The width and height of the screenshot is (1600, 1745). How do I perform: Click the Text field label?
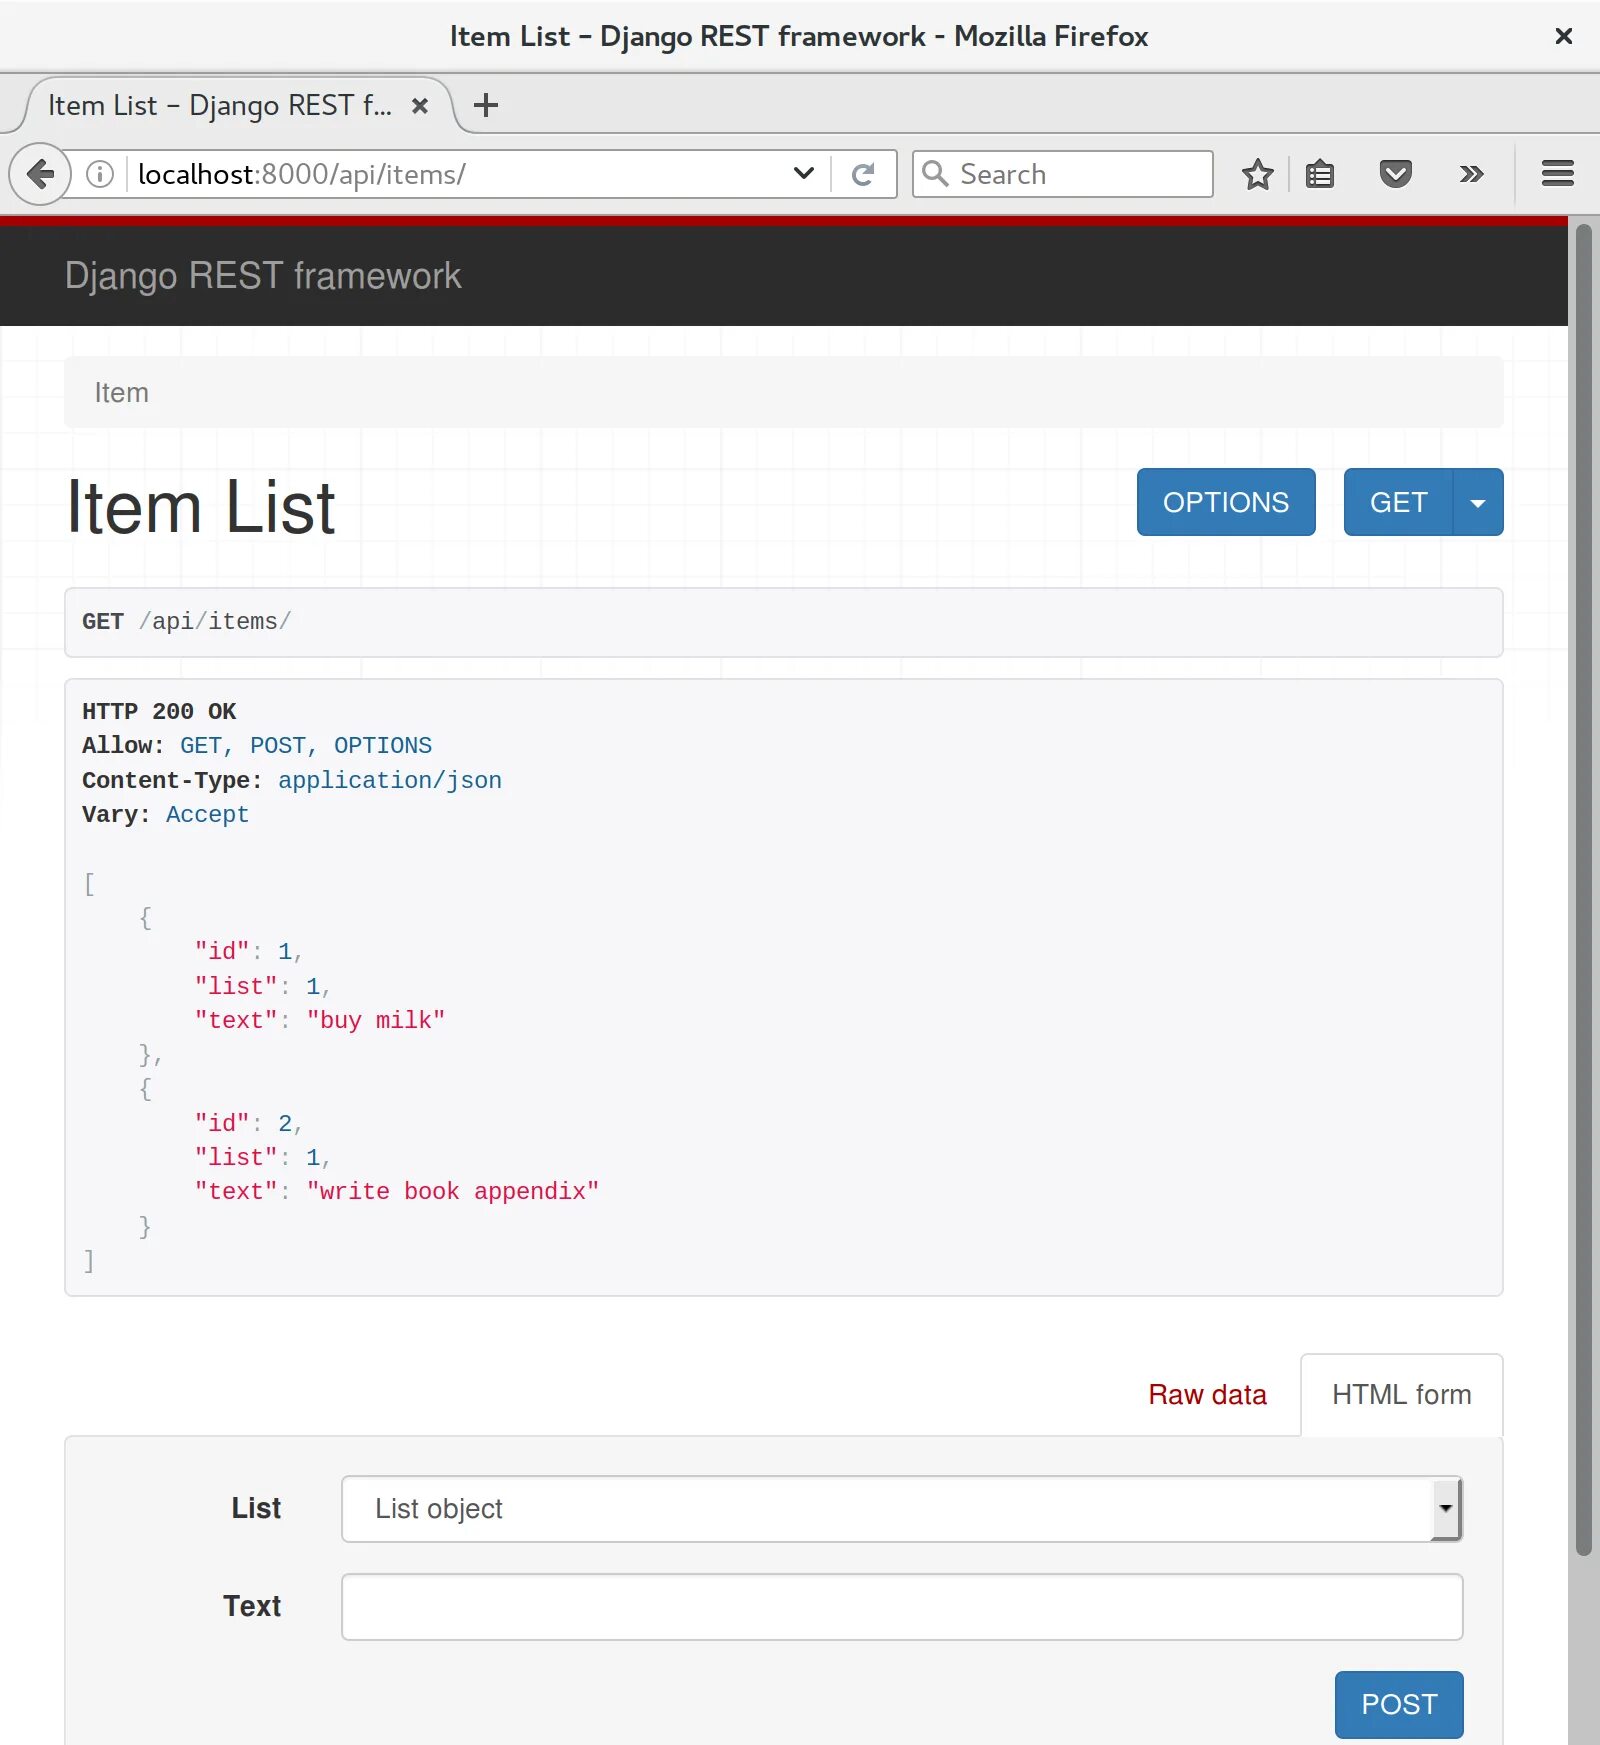[252, 1606]
